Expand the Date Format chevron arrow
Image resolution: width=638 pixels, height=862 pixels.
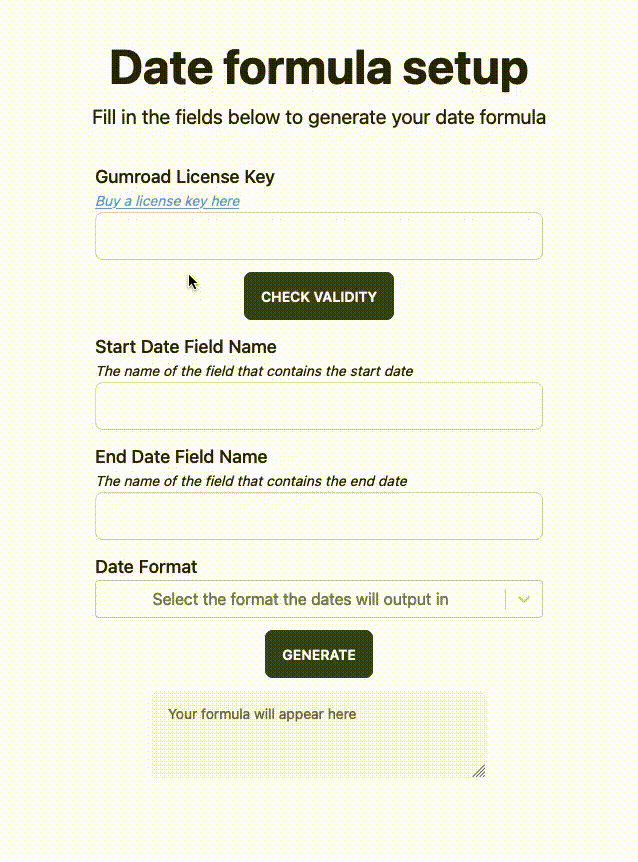tap(525, 600)
